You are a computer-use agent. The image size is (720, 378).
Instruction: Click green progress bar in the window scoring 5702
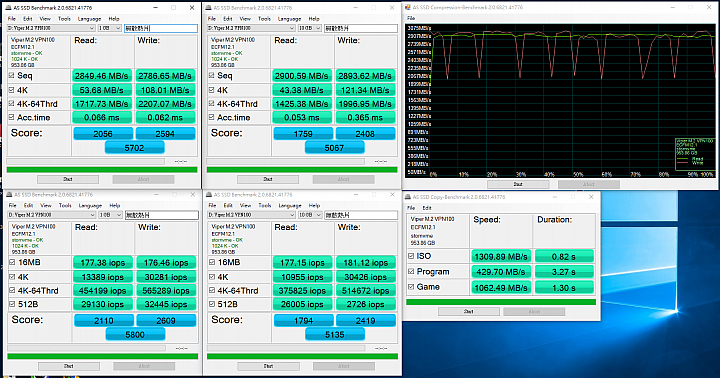point(102,169)
